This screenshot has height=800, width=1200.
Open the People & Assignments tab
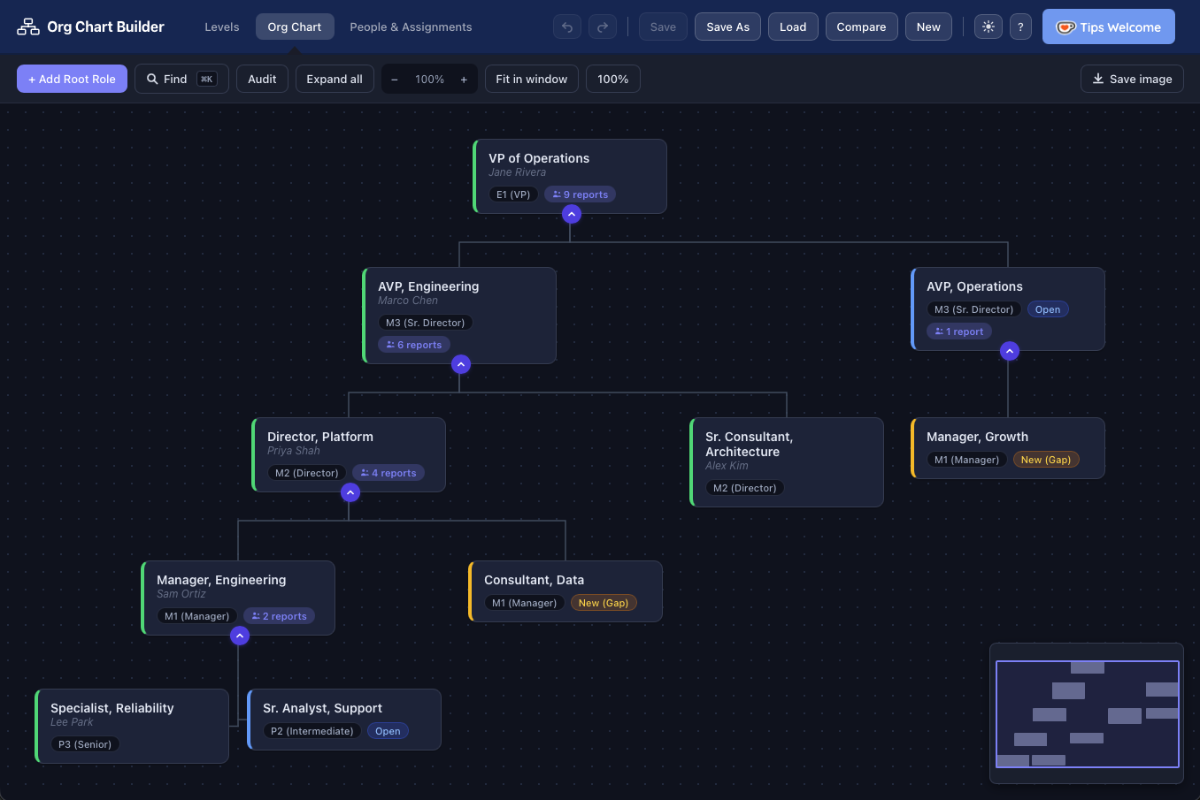coord(410,27)
